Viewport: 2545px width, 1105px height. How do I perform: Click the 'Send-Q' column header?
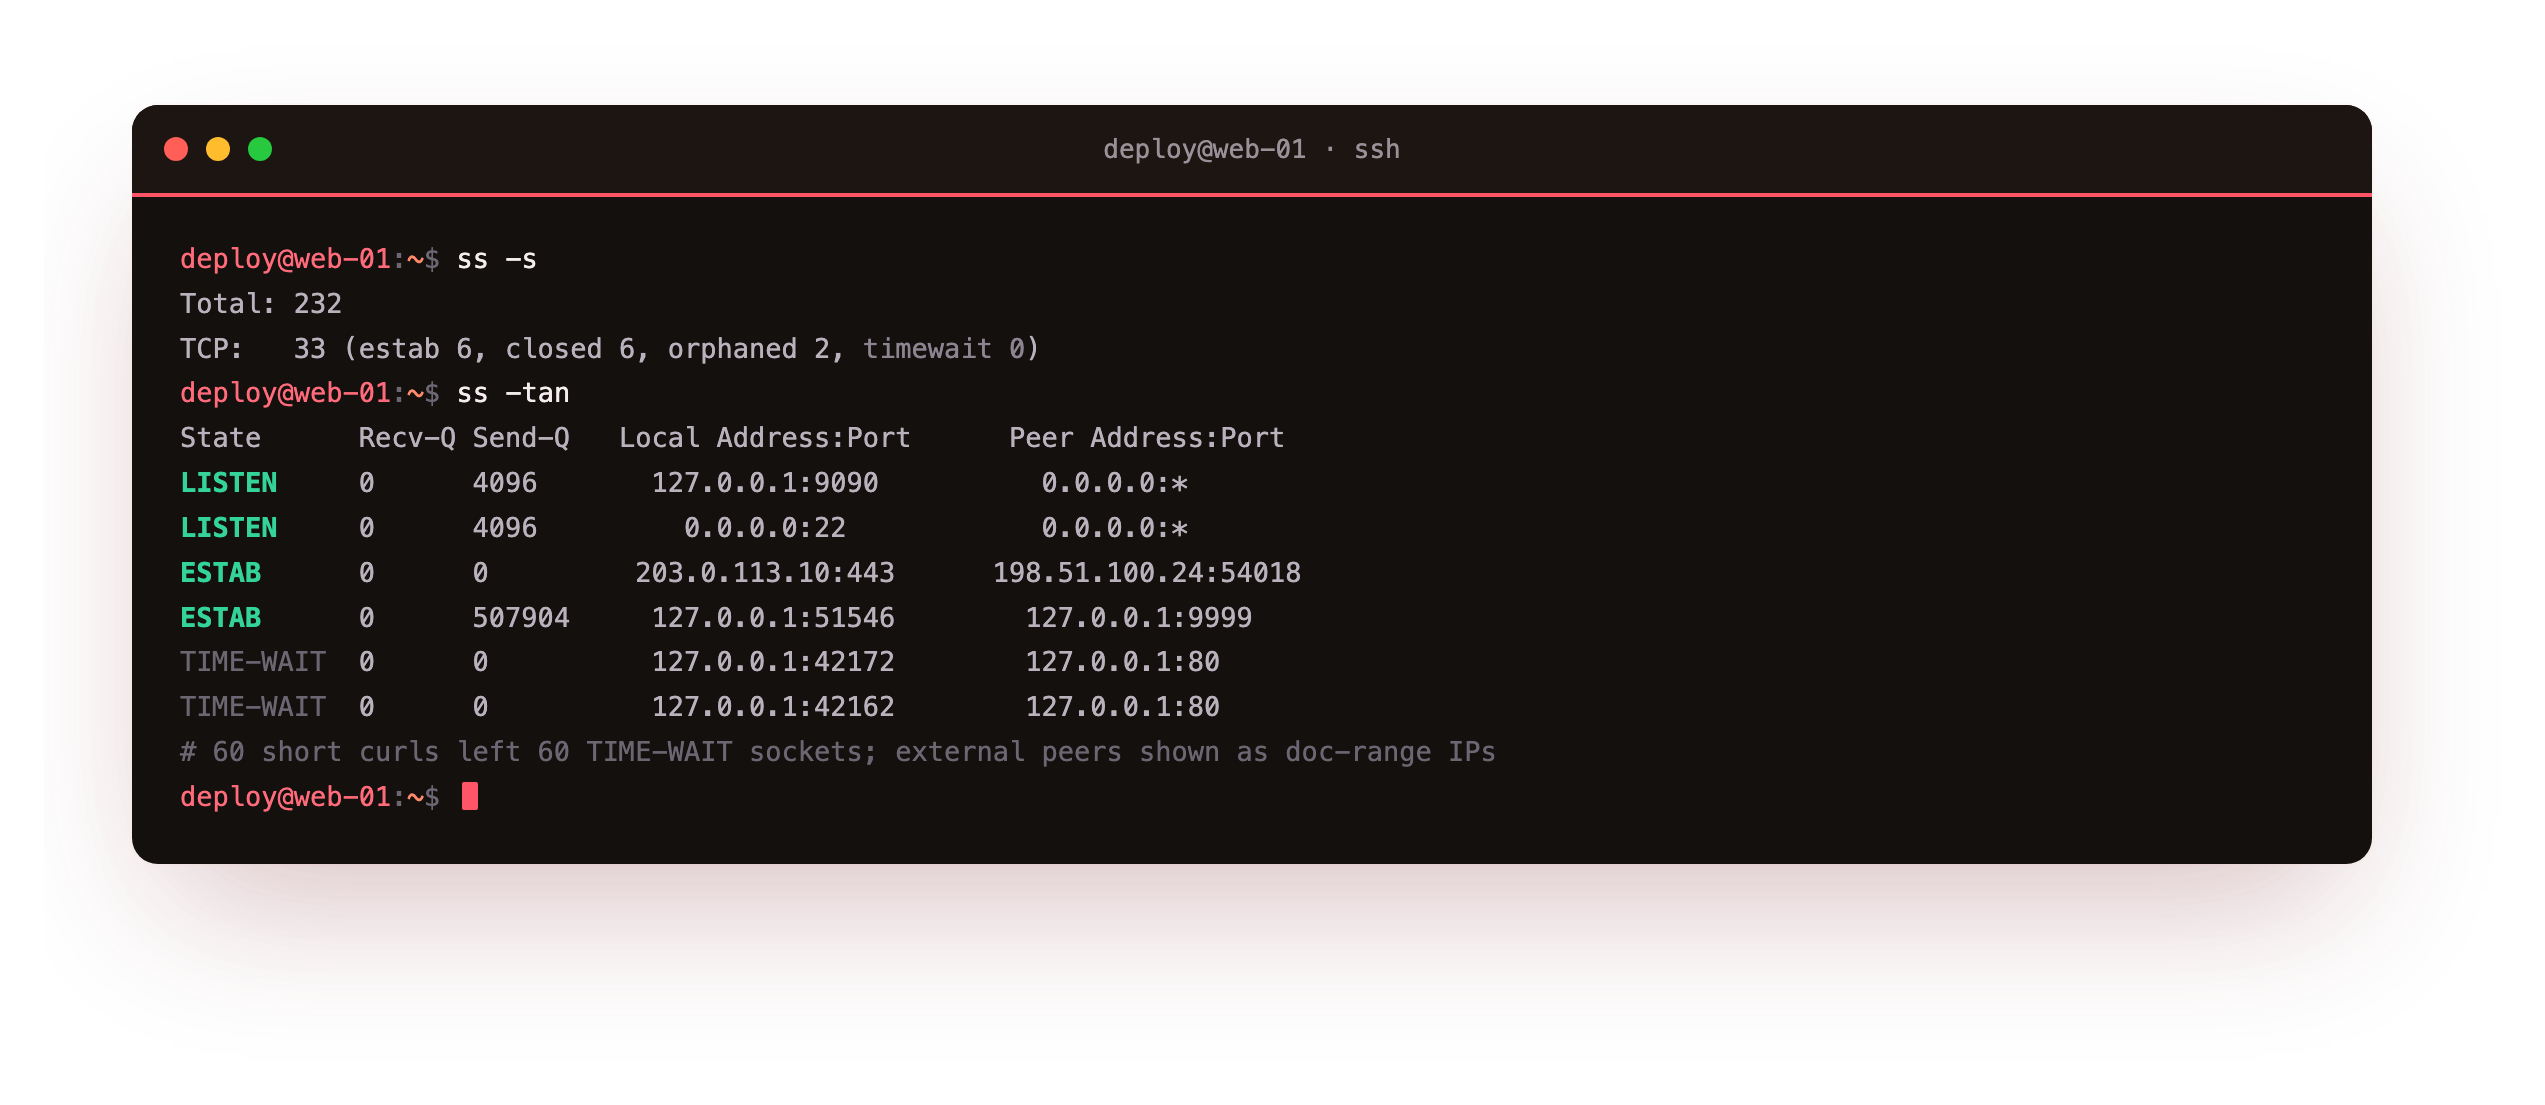(521, 438)
